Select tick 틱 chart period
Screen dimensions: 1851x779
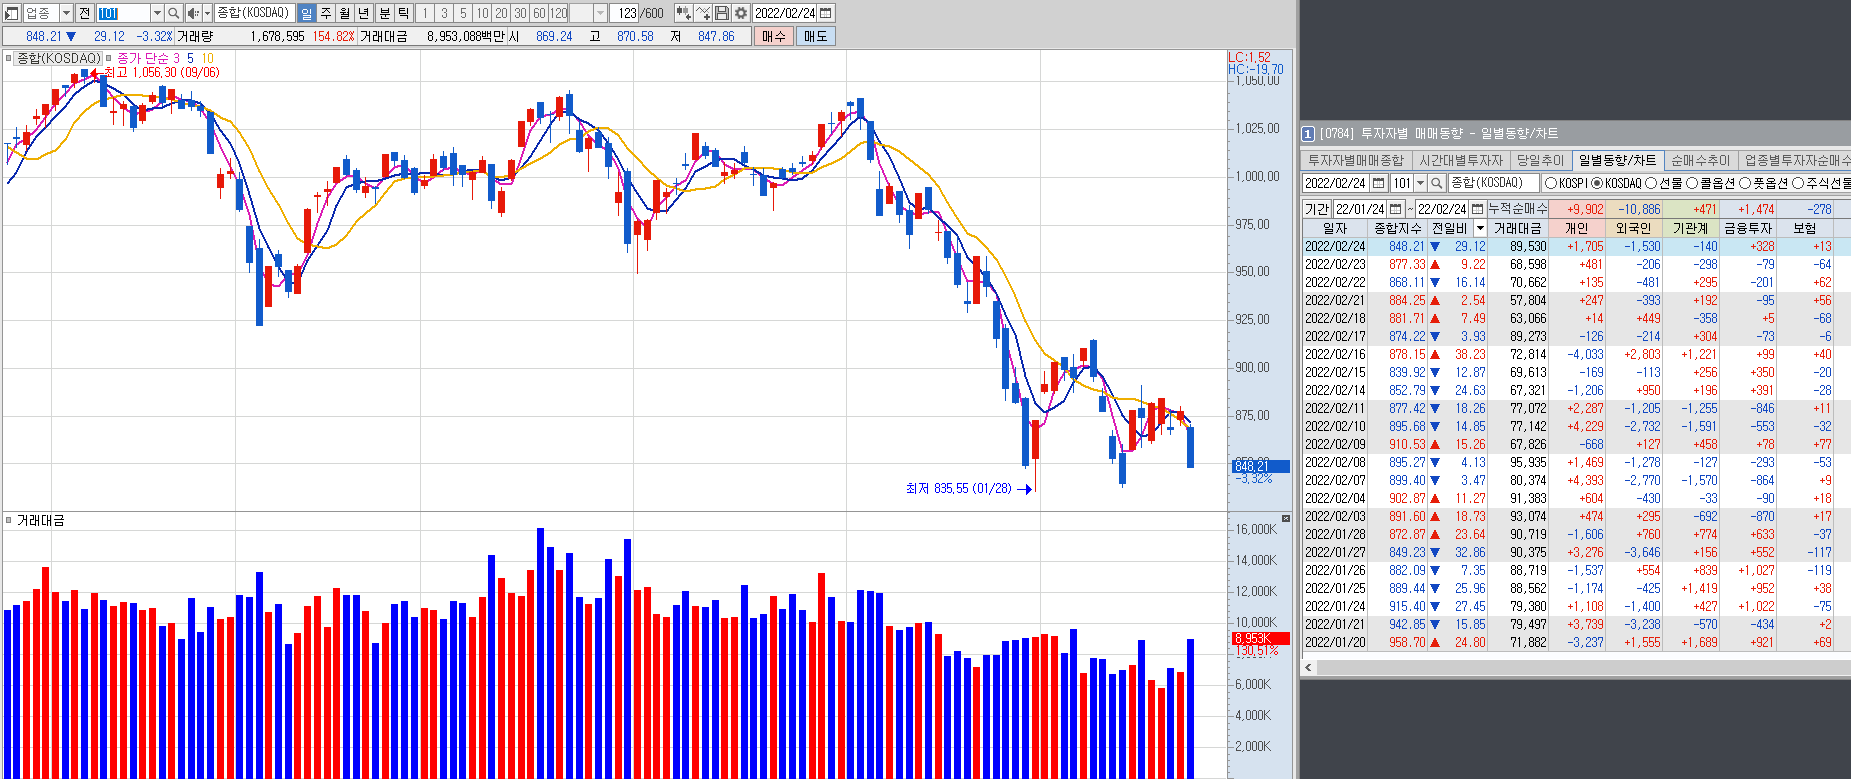click(403, 13)
